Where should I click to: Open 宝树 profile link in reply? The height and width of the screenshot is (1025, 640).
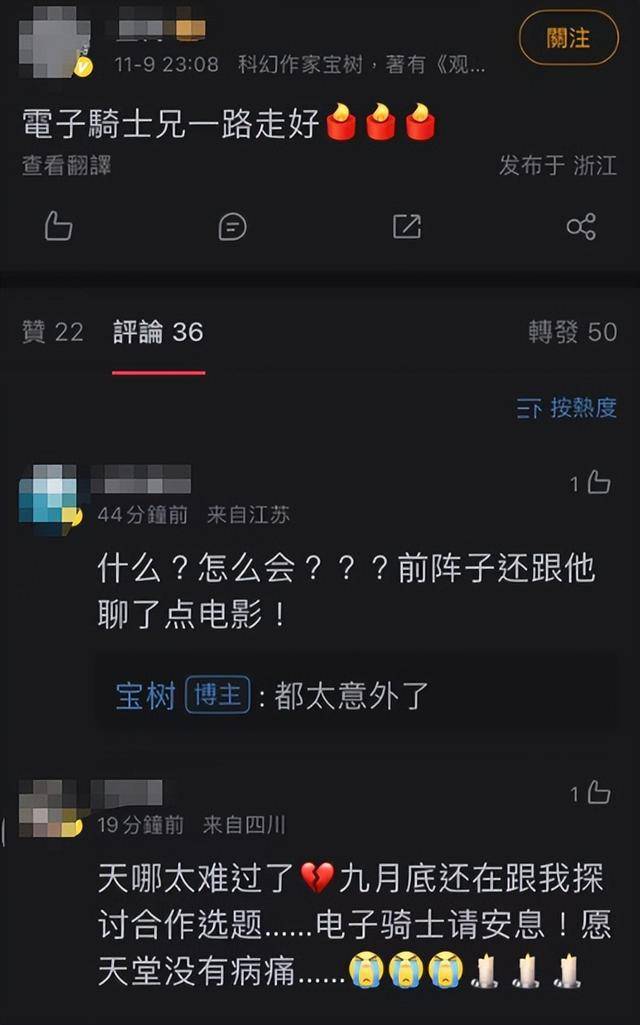pos(146,696)
